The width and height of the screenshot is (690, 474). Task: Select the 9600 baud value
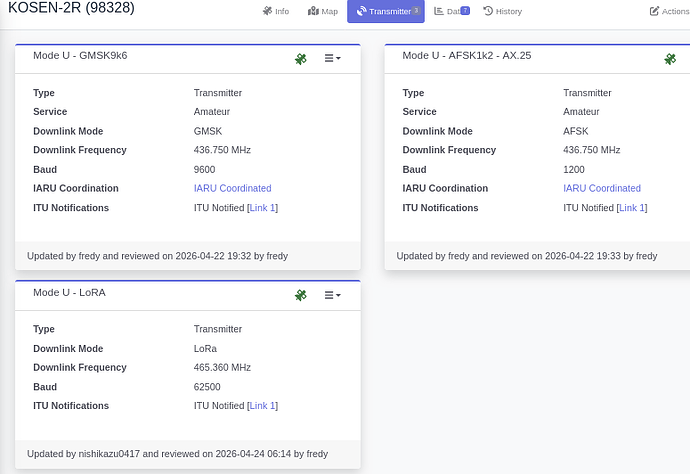(204, 169)
